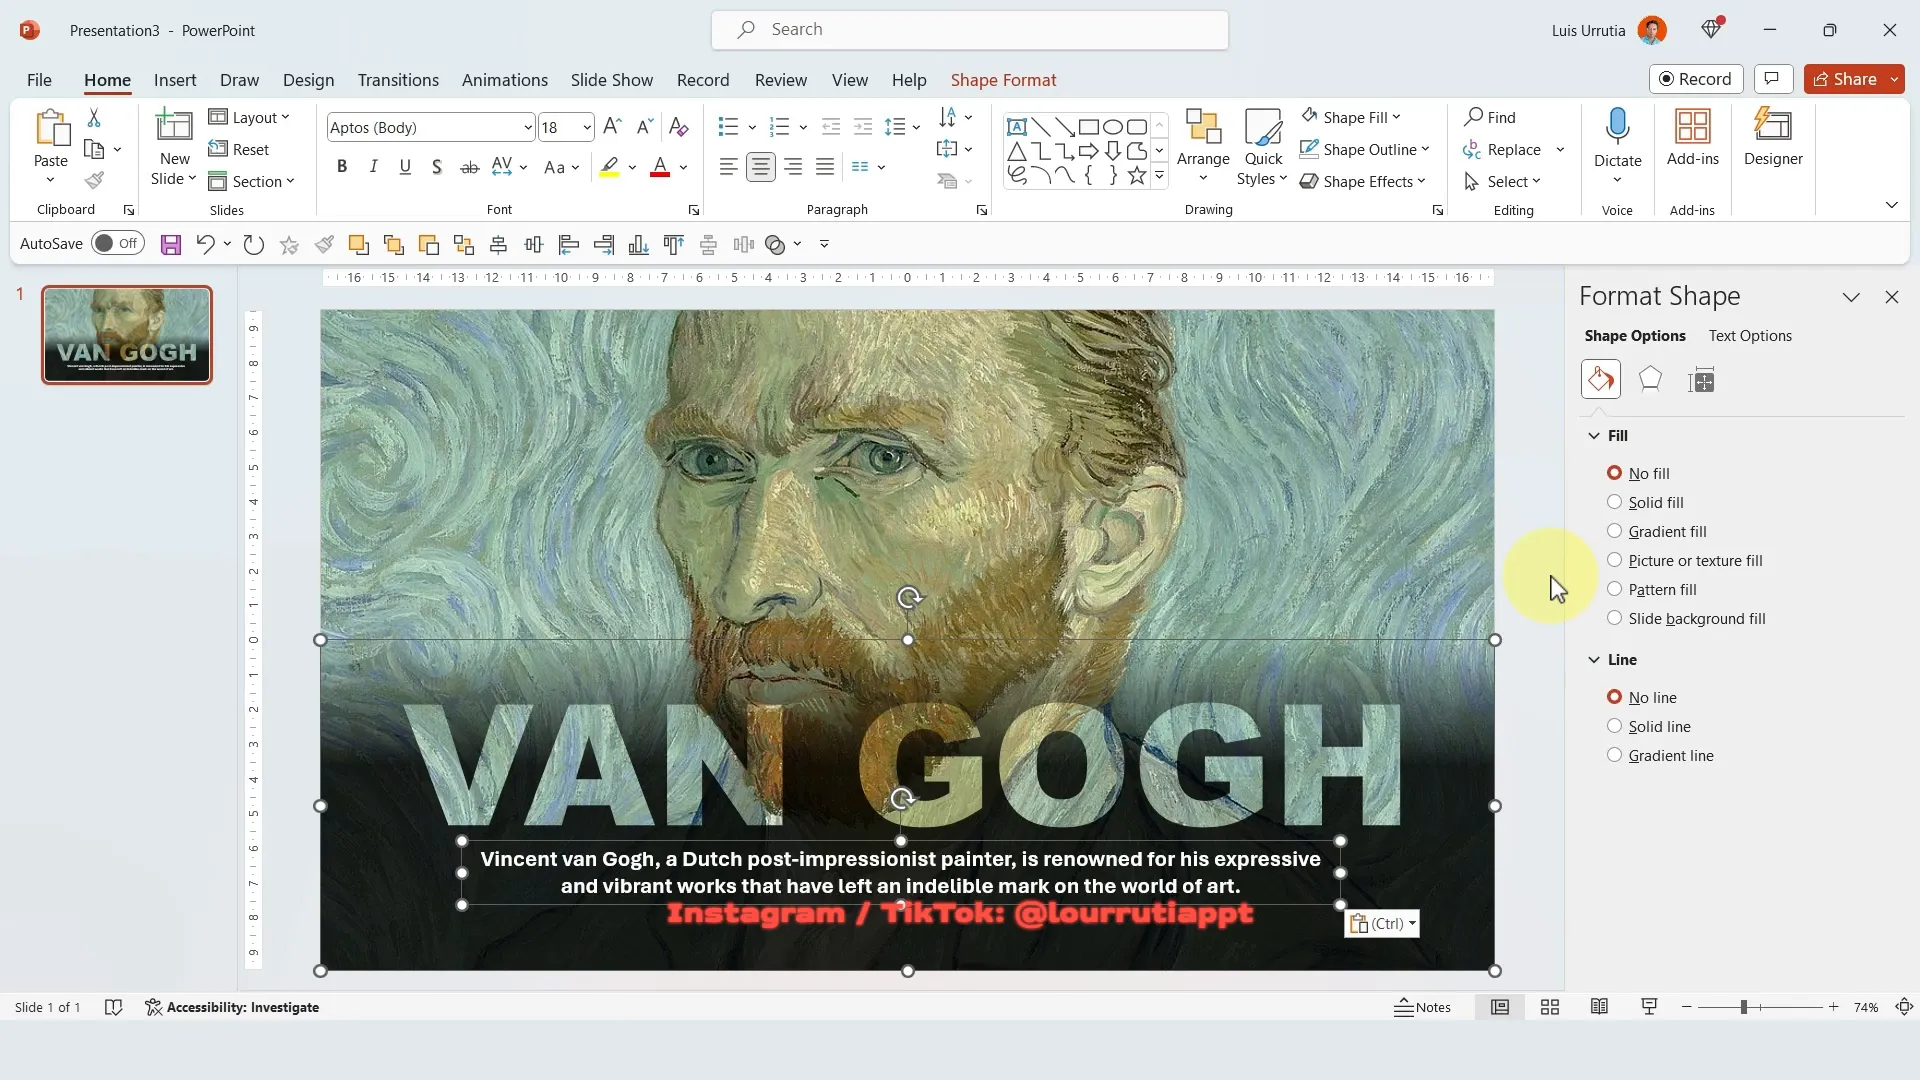Screen dimensions: 1920x1080
Task: Open Designer pane
Action: click(1773, 138)
